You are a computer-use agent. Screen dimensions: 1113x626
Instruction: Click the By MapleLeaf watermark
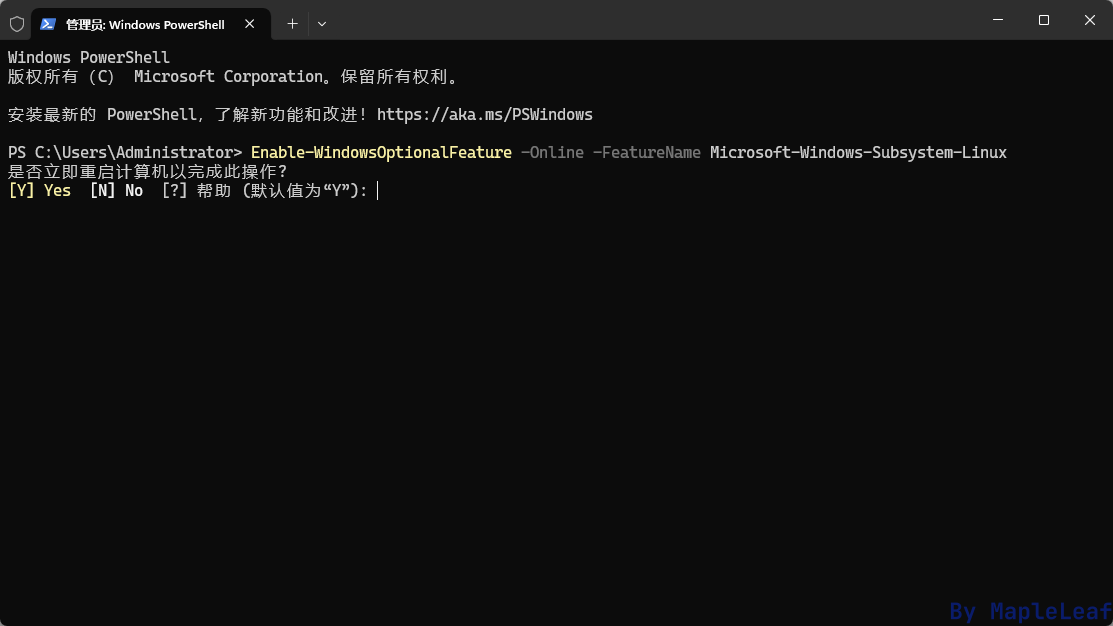1031,611
